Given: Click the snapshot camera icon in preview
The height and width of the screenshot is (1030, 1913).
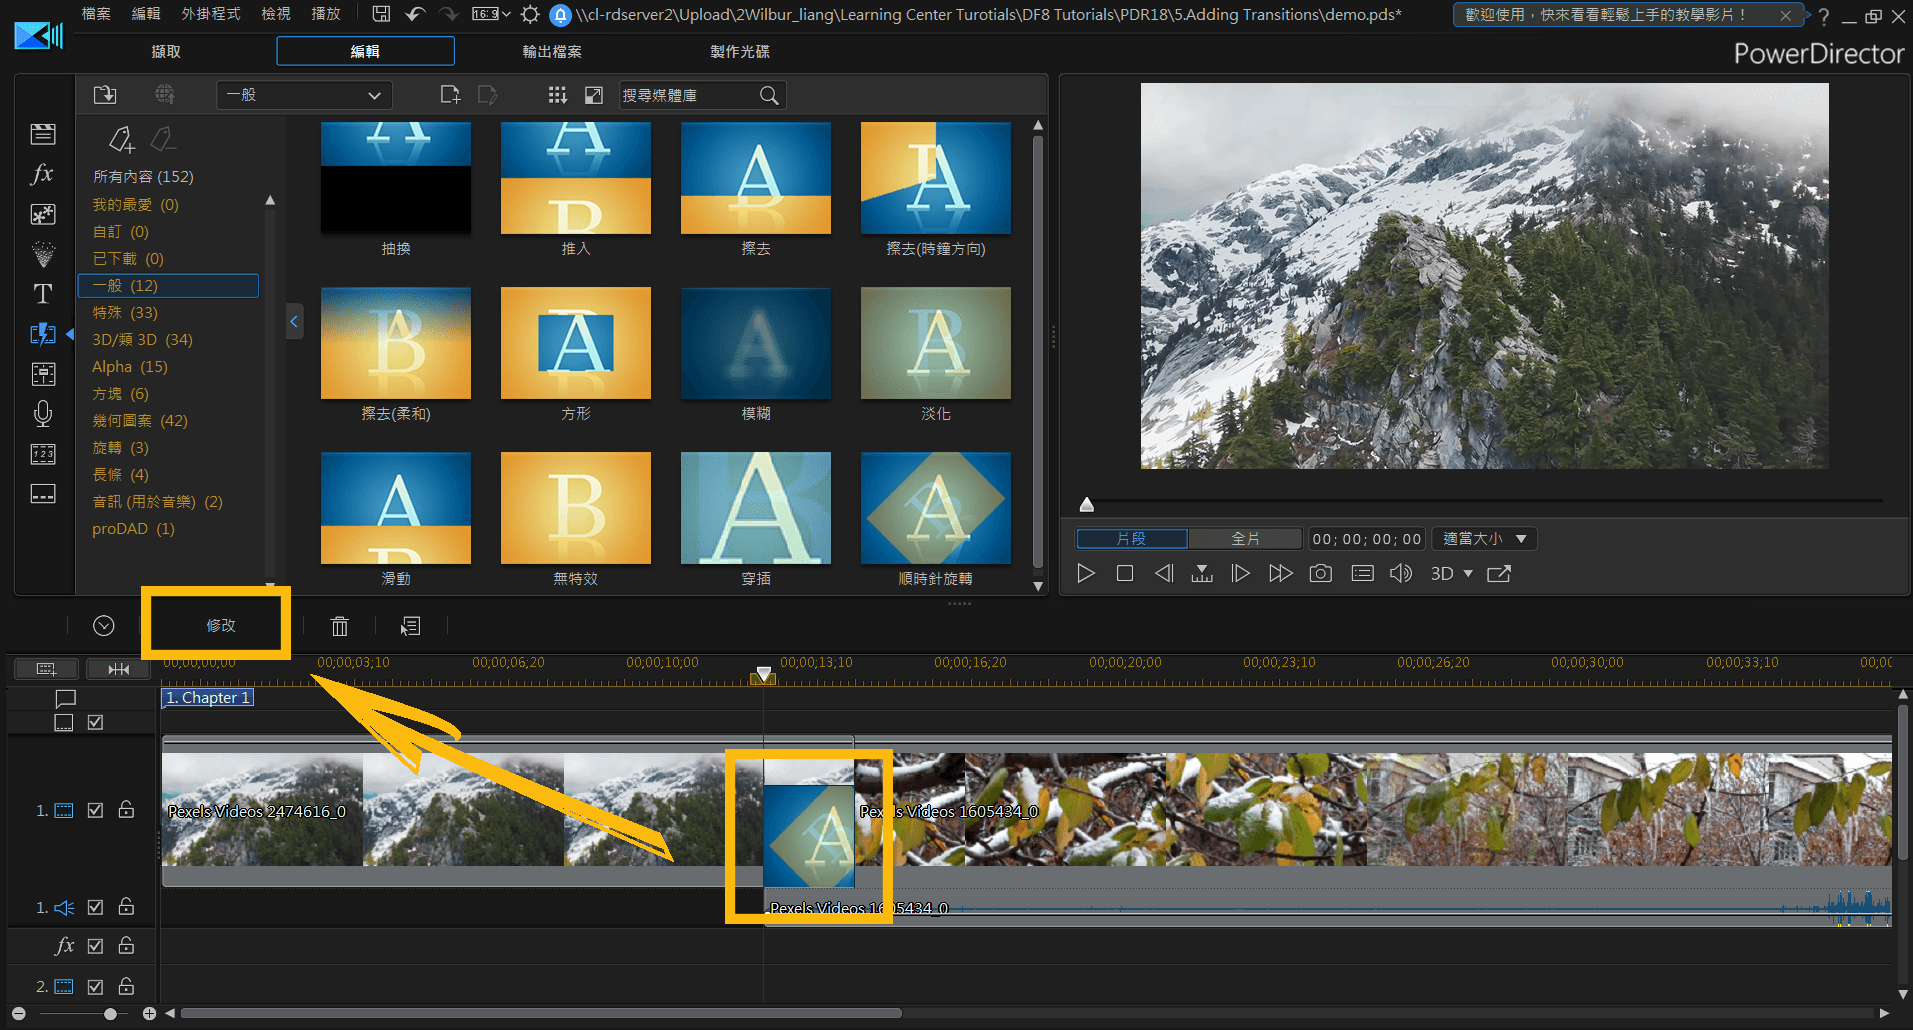Looking at the screenshot, I should pos(1321,573).
